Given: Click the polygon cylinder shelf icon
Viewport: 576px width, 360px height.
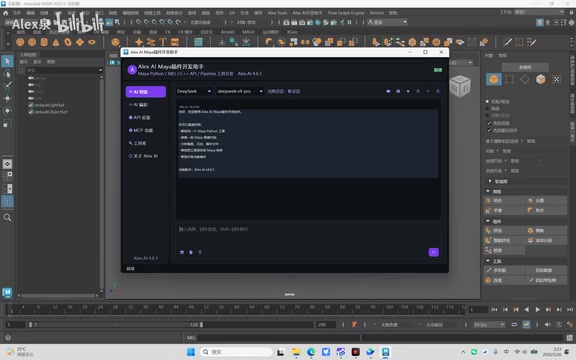Looking at the screenshot, I should click(44, 42).
